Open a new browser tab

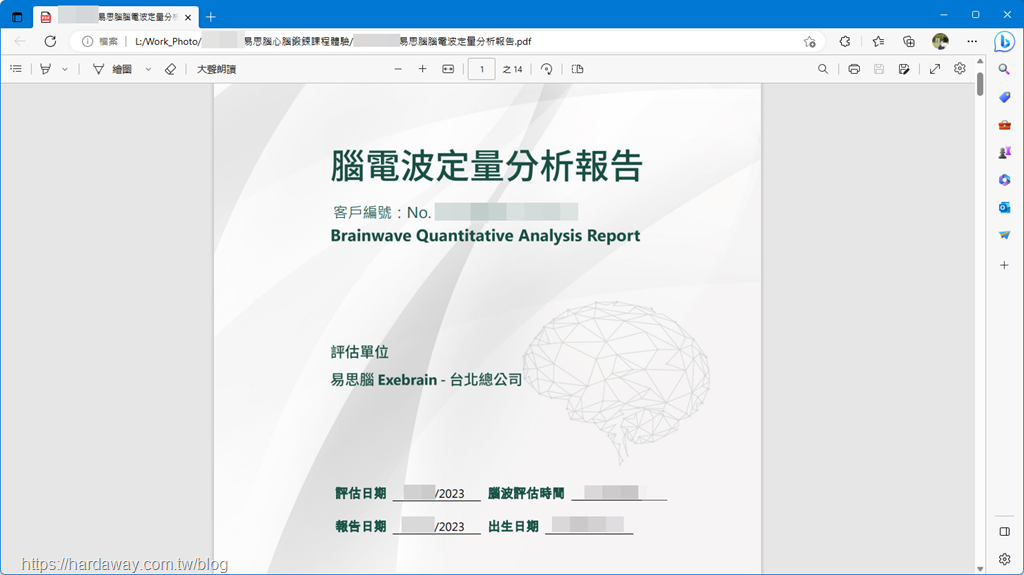pos(210,17)
